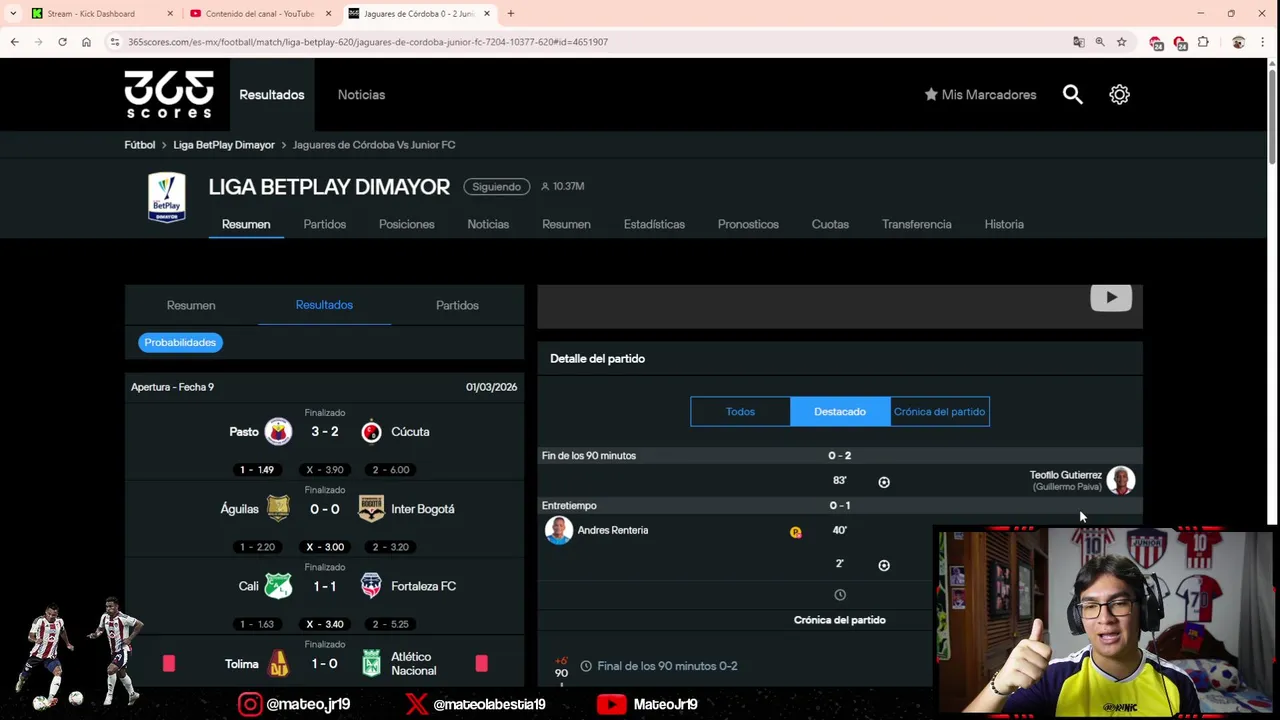Image resolution: width=1280 pixels, height=720 pixels.
Task: Click the Tolima team crest
Action: (x=278, y=663)
